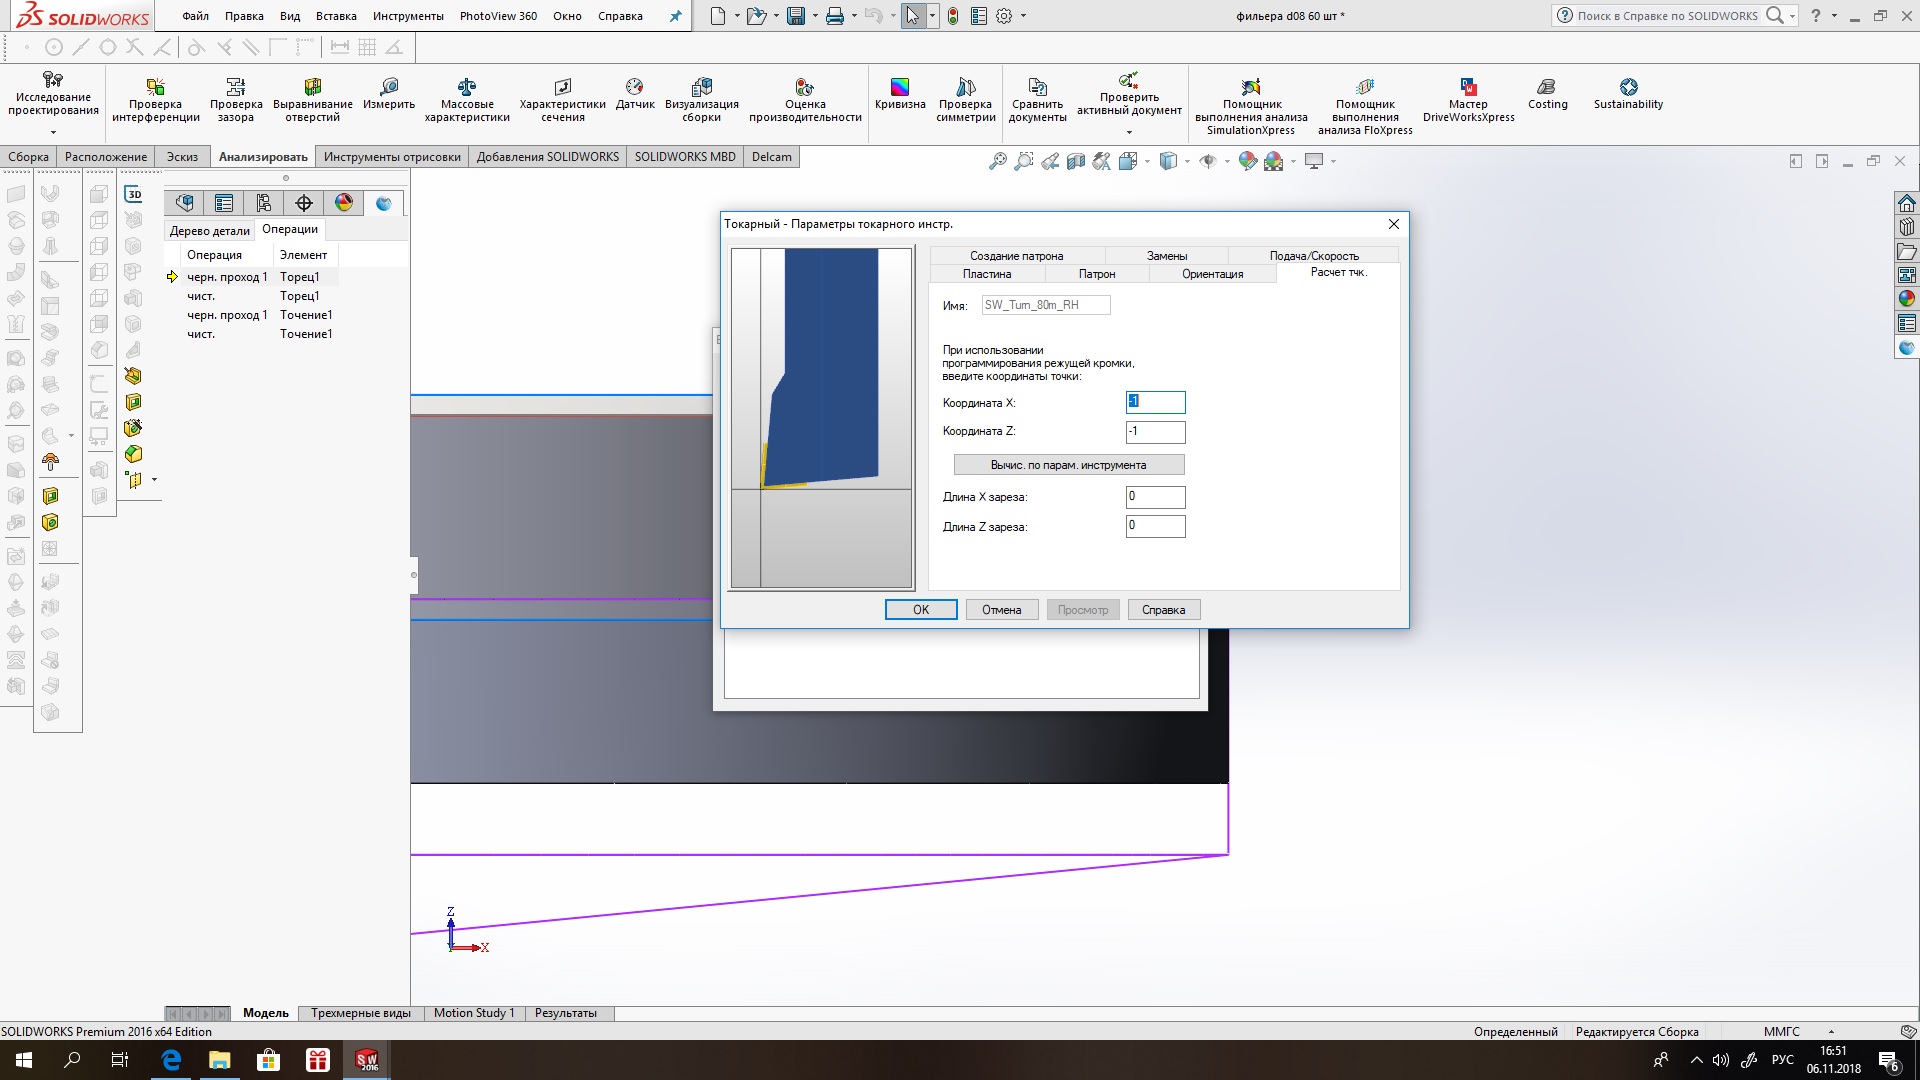The image size is (1920, 1080).
Task: Open the print icon dropdown arrow in the title toolbar
Action: 853,16
